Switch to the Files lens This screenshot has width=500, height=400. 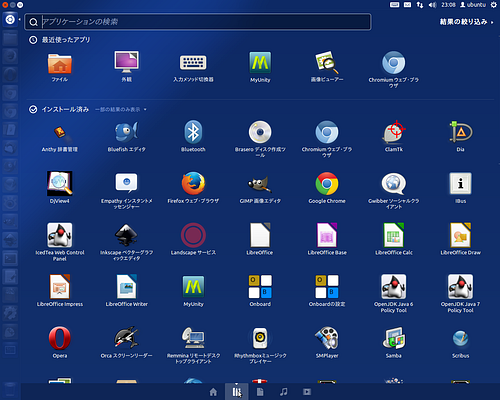260,392
